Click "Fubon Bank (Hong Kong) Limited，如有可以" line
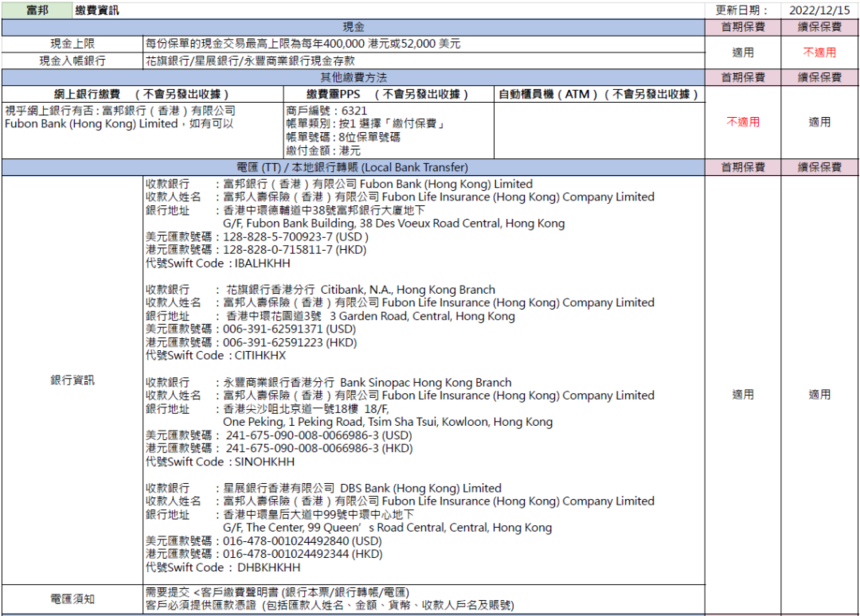 [x=119, y=124]
